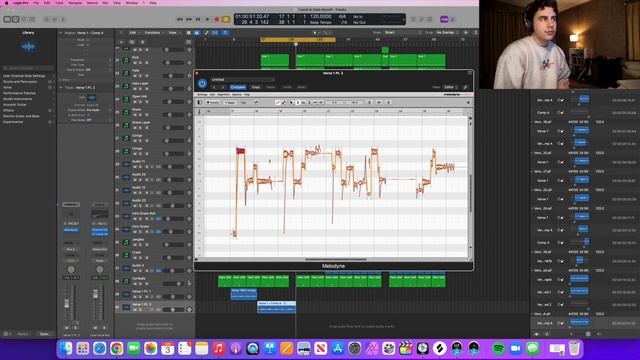Open Melodyne Edit menu
The image size is (640, 360).
click(213, 94)
